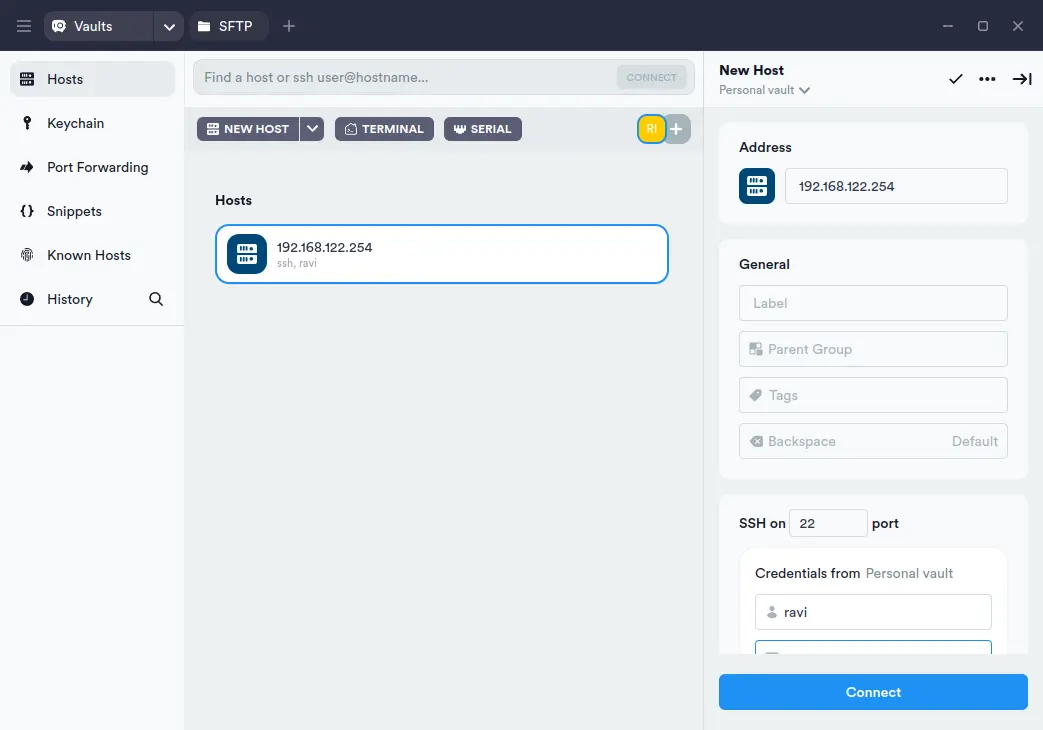Open the Personal vault selector dropdown

click(x=765, y=90)
